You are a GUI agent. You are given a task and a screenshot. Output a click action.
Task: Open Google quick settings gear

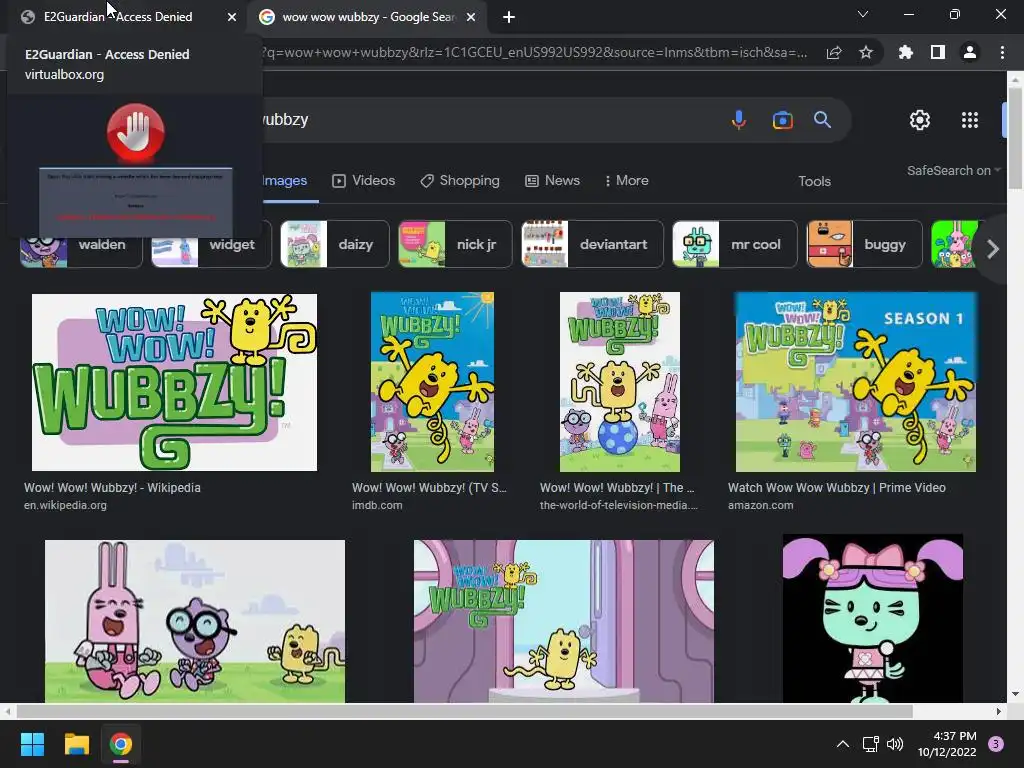pyautogui.click(x=920, y=120)
